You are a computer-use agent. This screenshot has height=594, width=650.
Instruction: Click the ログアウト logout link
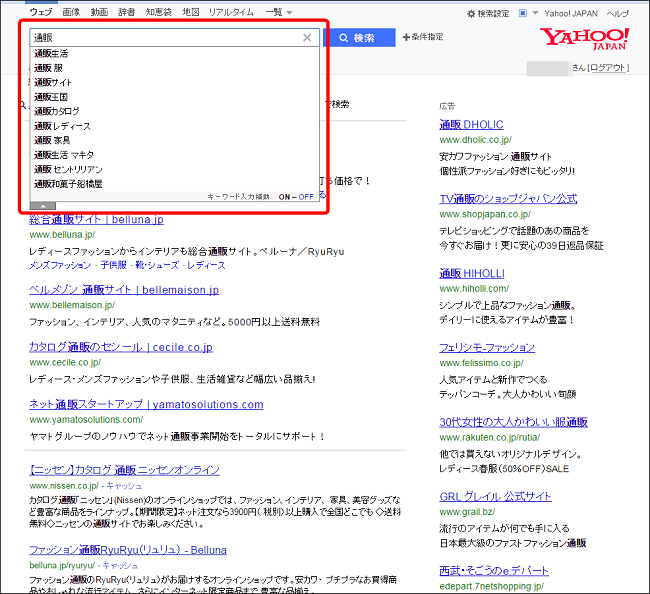pos(608,68)
